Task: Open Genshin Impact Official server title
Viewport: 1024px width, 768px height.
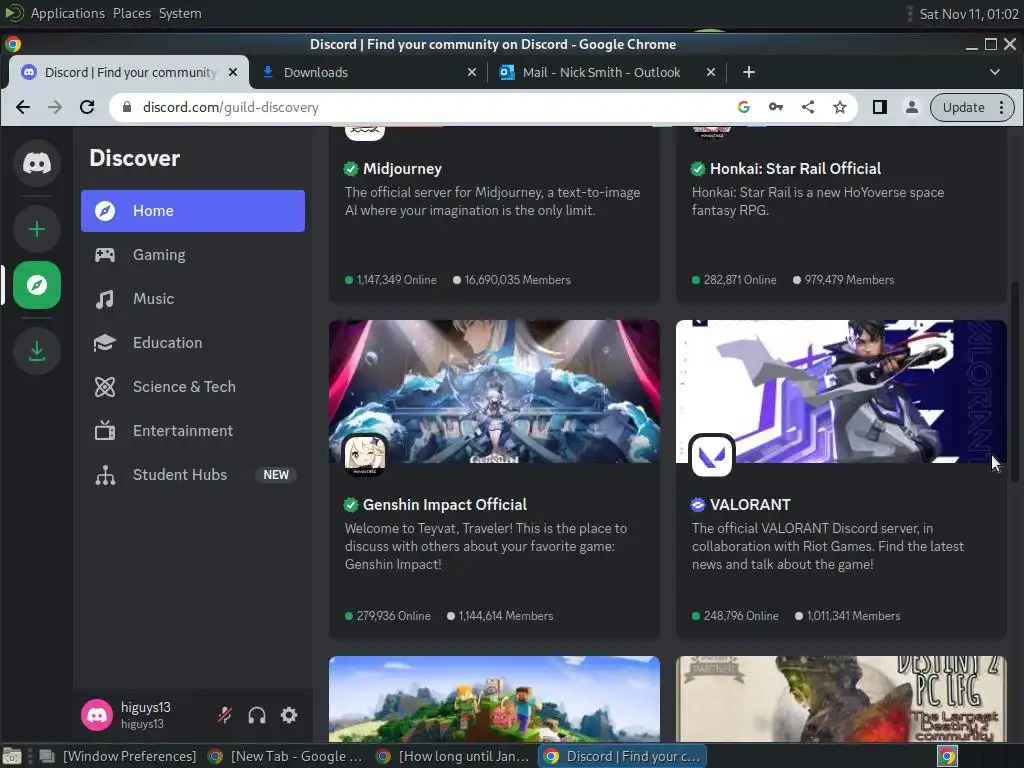Action: click(x=444, y=504)
